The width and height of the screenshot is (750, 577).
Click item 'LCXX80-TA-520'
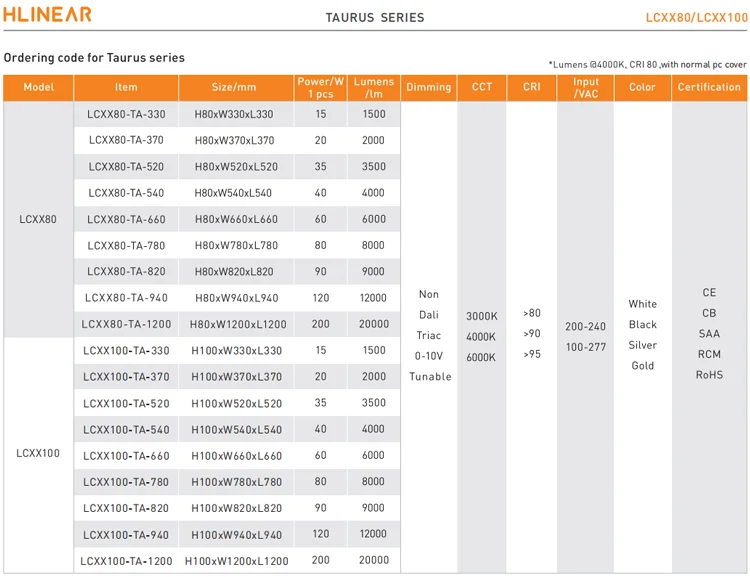(126, 166)
